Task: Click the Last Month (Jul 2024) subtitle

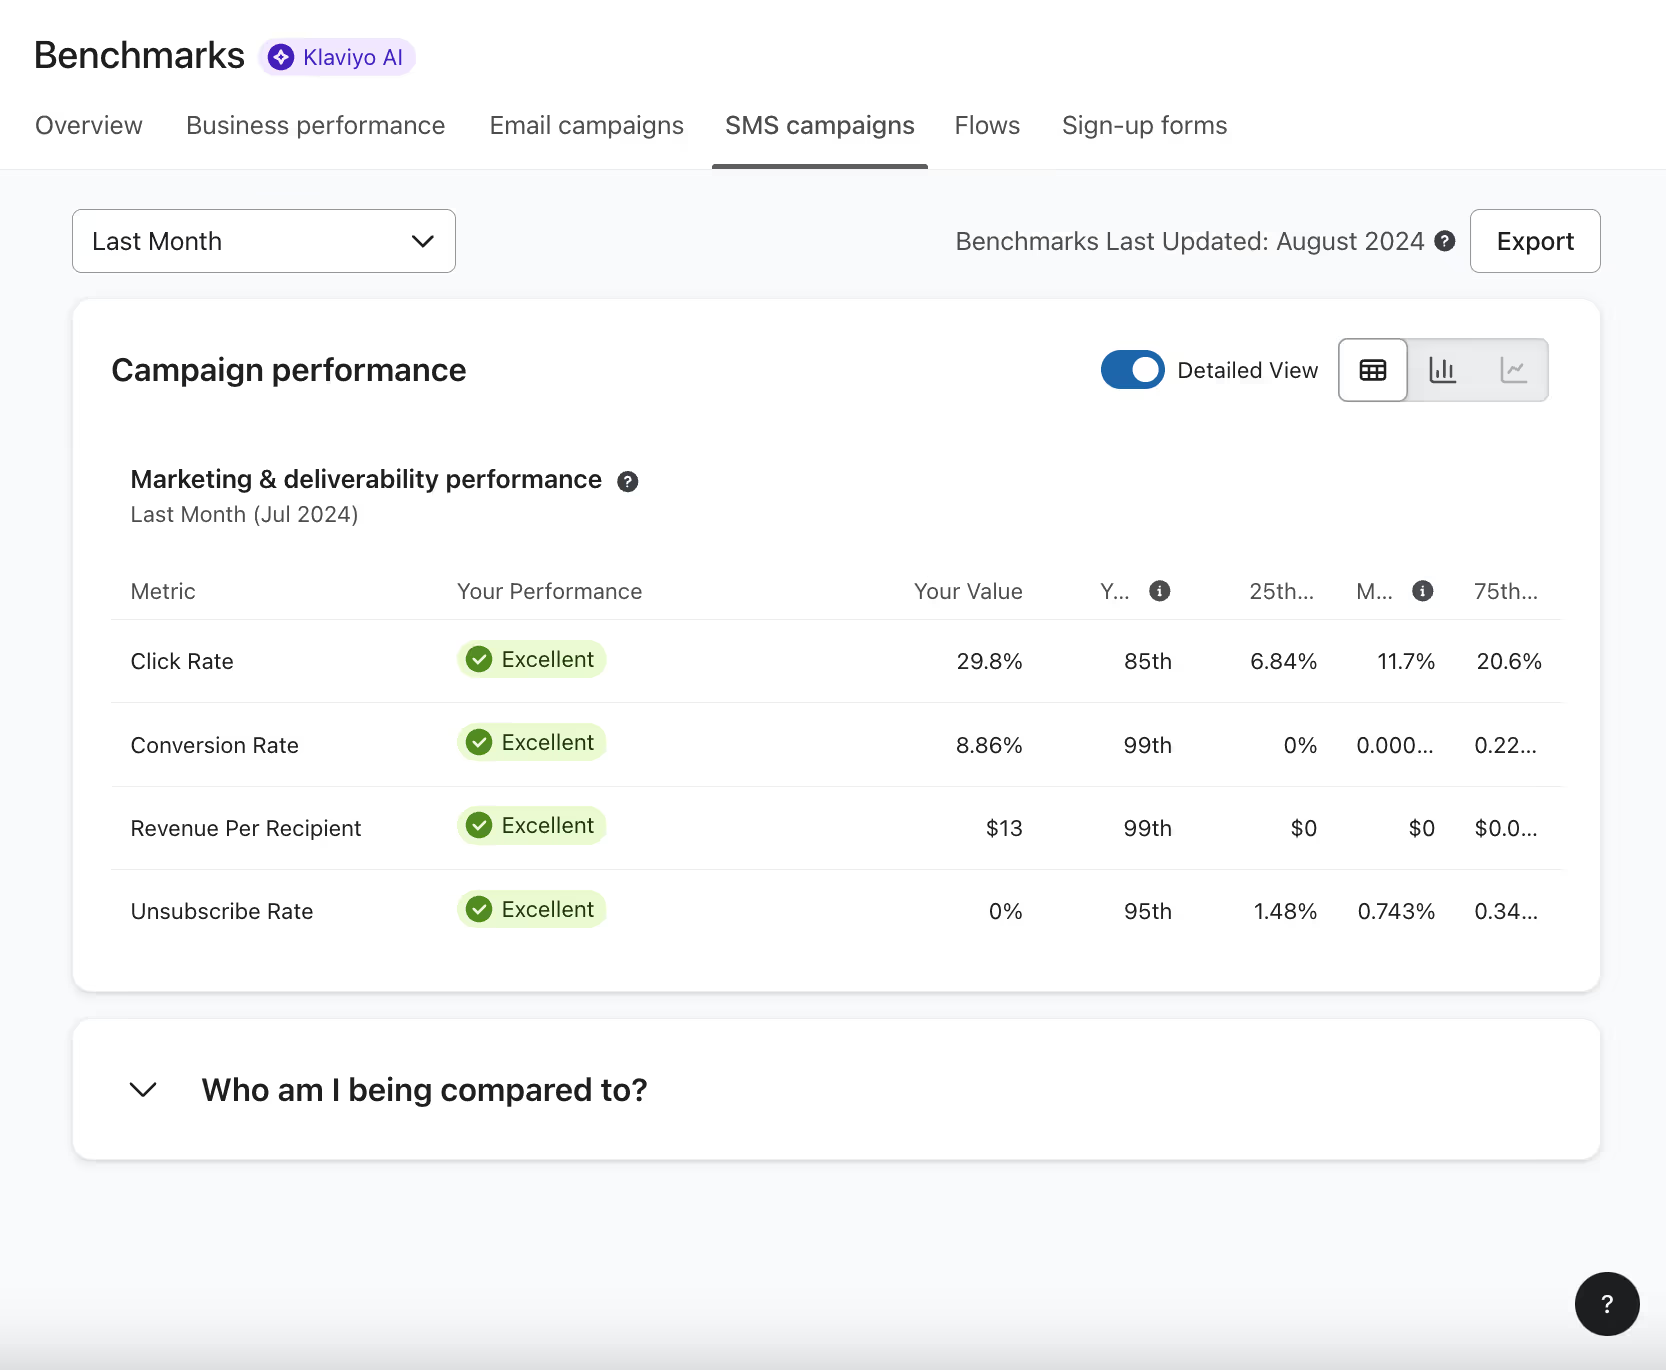Action: click(x=244, y=514)
